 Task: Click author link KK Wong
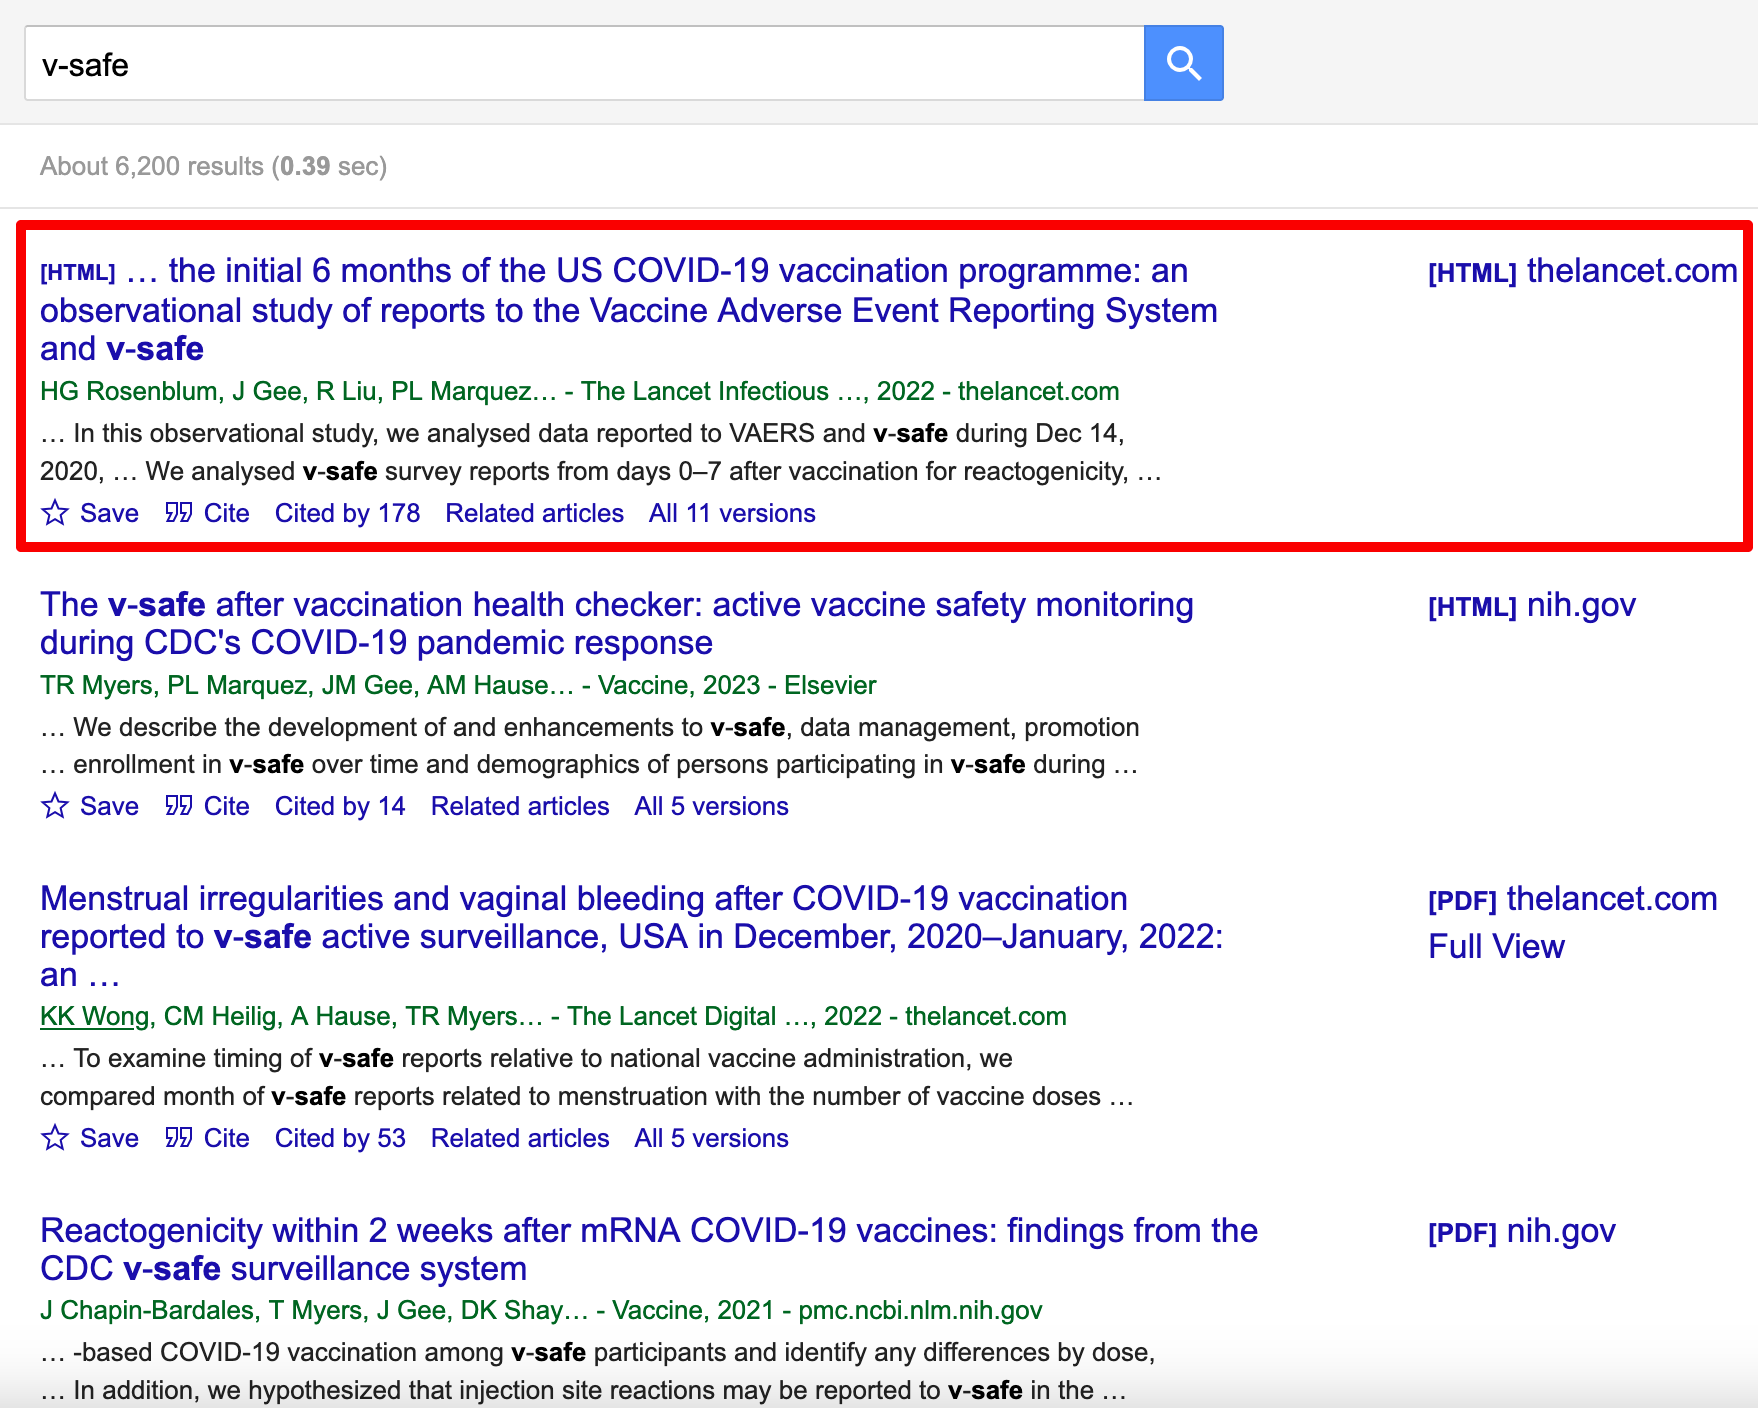tap(94, 1016)
